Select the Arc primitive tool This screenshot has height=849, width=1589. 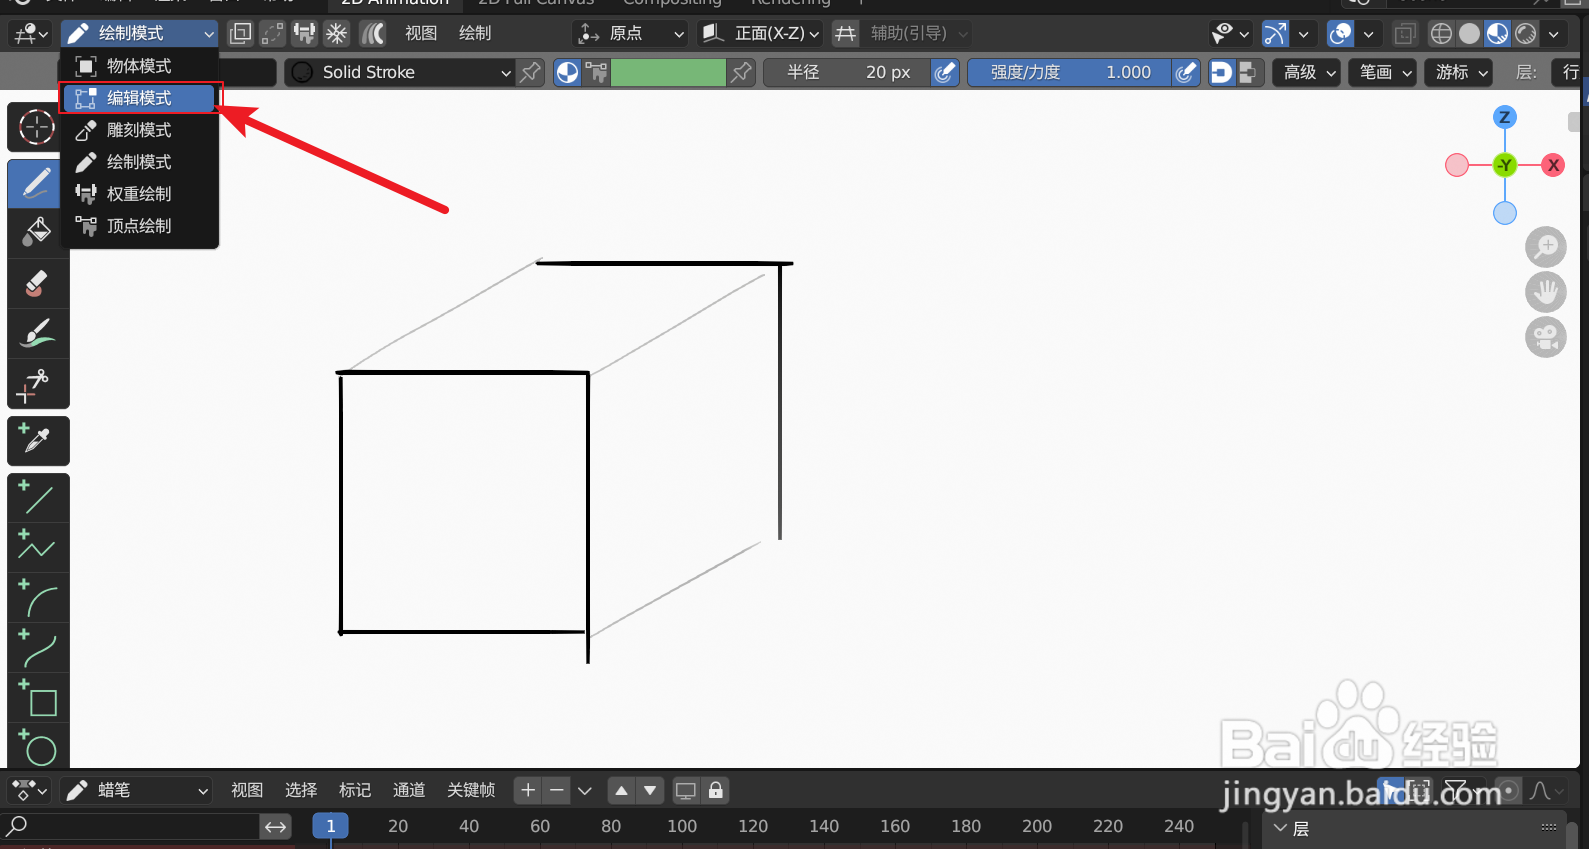[x=37, y=597]
